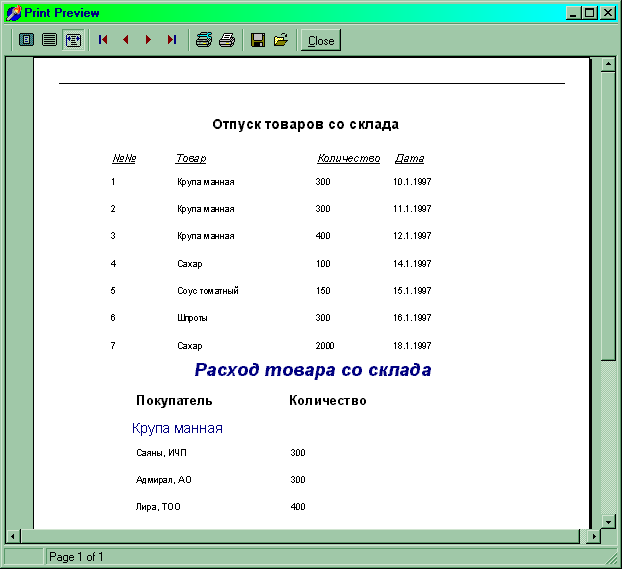The width and height of the screenshot is (622, 569).
Task: Go to the first page of the report
Action: 103,40
